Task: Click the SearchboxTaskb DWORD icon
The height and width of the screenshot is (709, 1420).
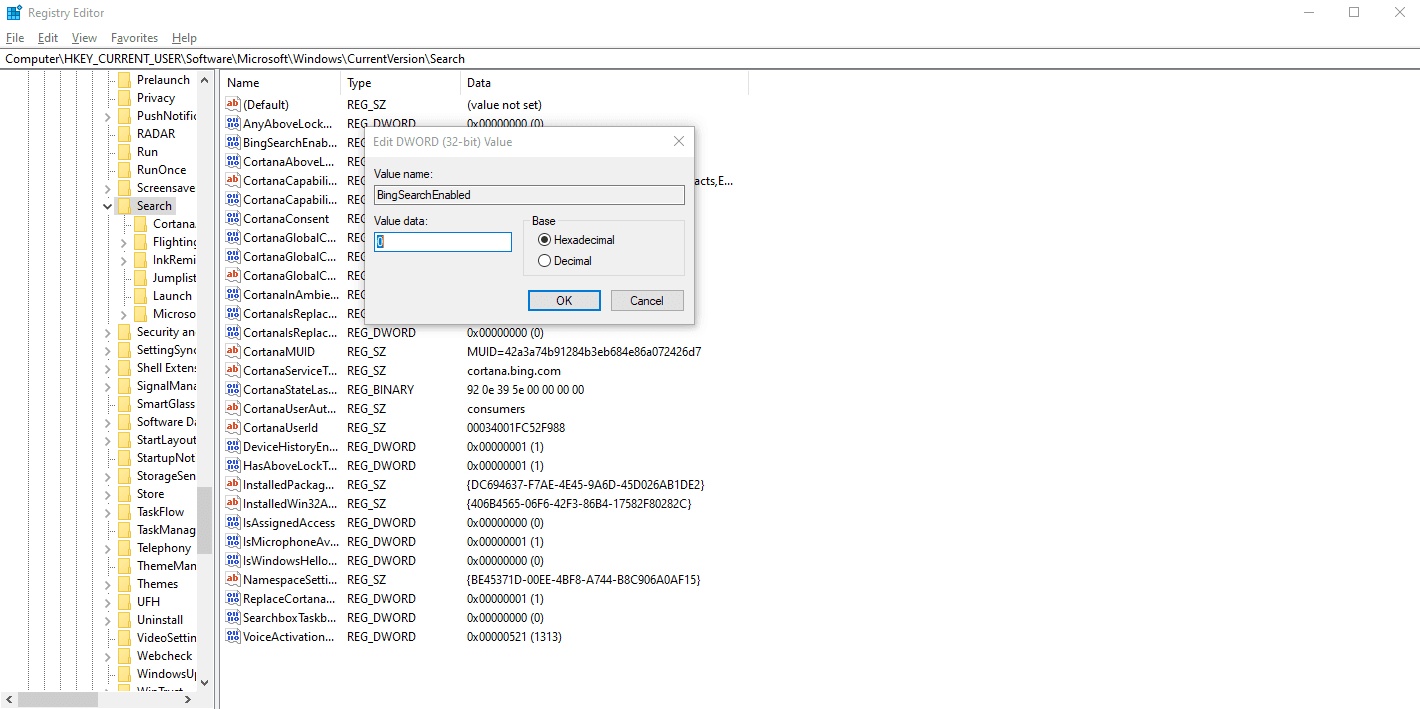Action: point(231,617)
